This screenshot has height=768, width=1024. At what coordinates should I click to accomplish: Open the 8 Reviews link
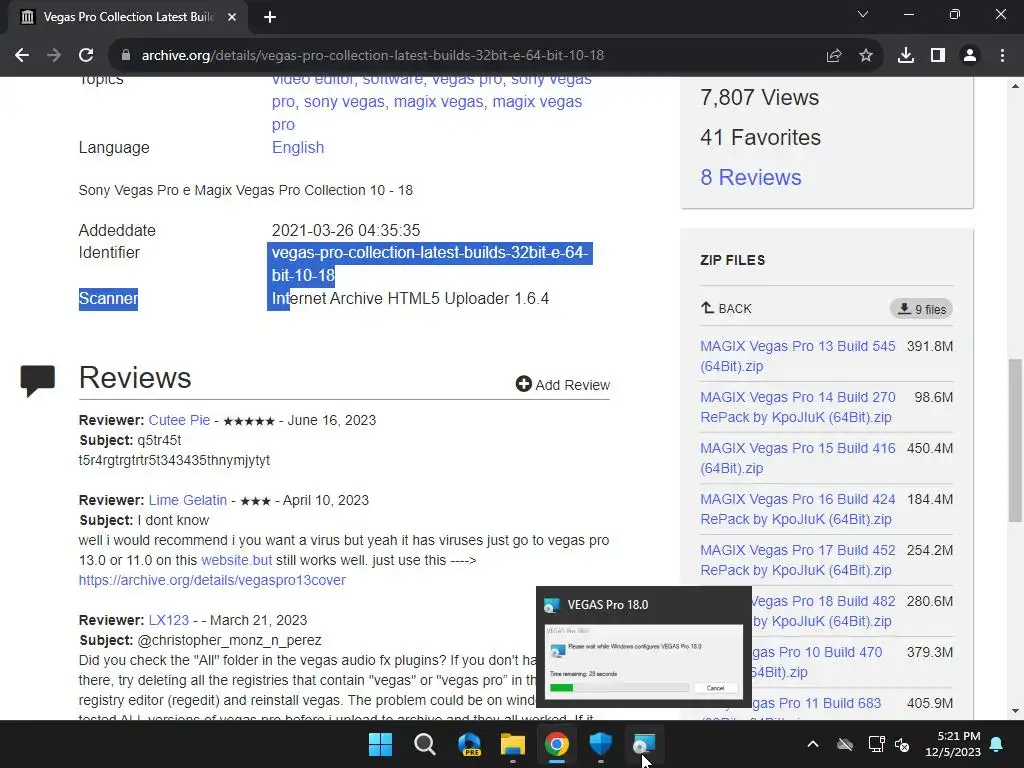(750, 178)
